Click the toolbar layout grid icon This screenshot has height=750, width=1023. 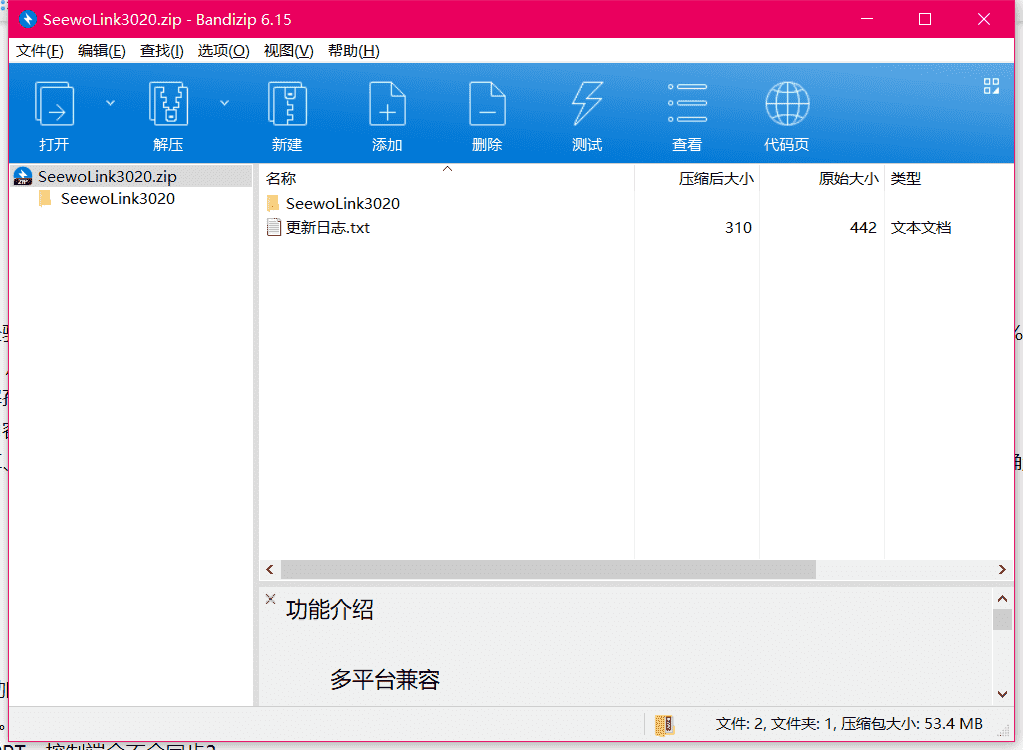(x=992, y=86)
